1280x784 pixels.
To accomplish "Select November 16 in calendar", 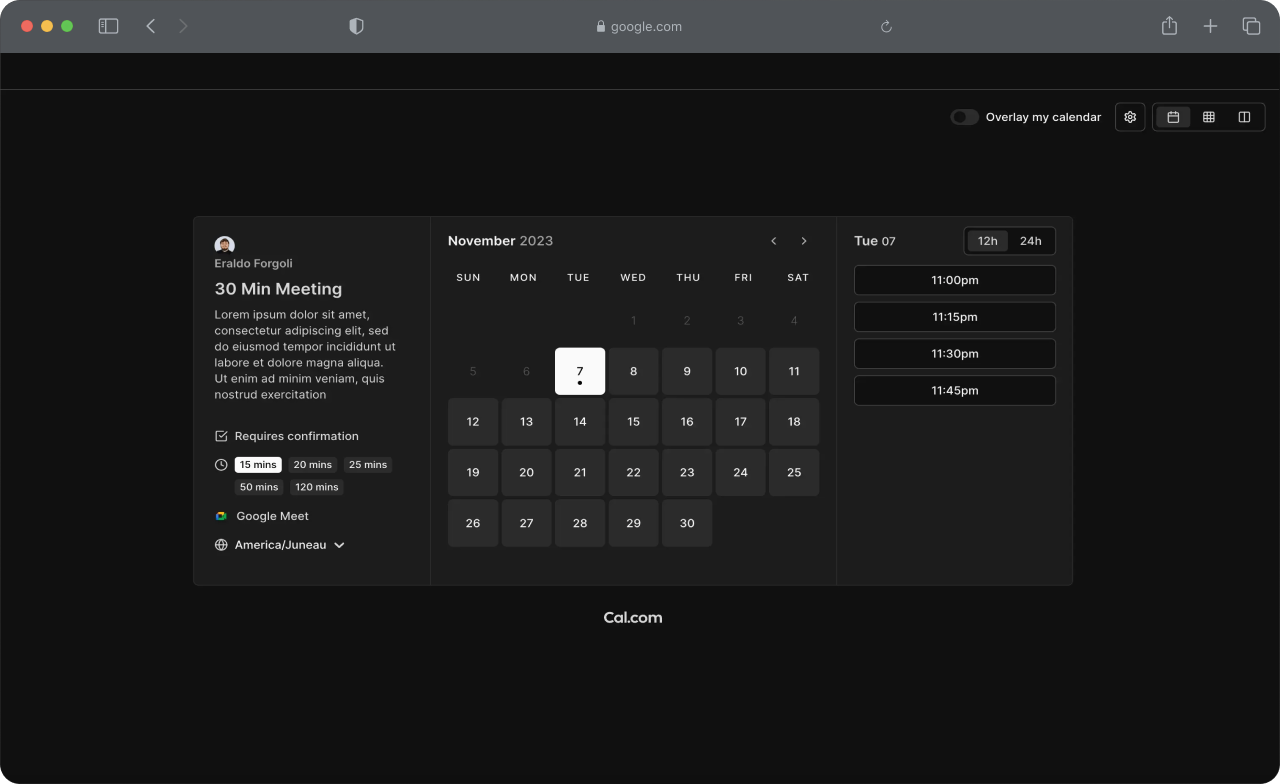I will 687,422.
